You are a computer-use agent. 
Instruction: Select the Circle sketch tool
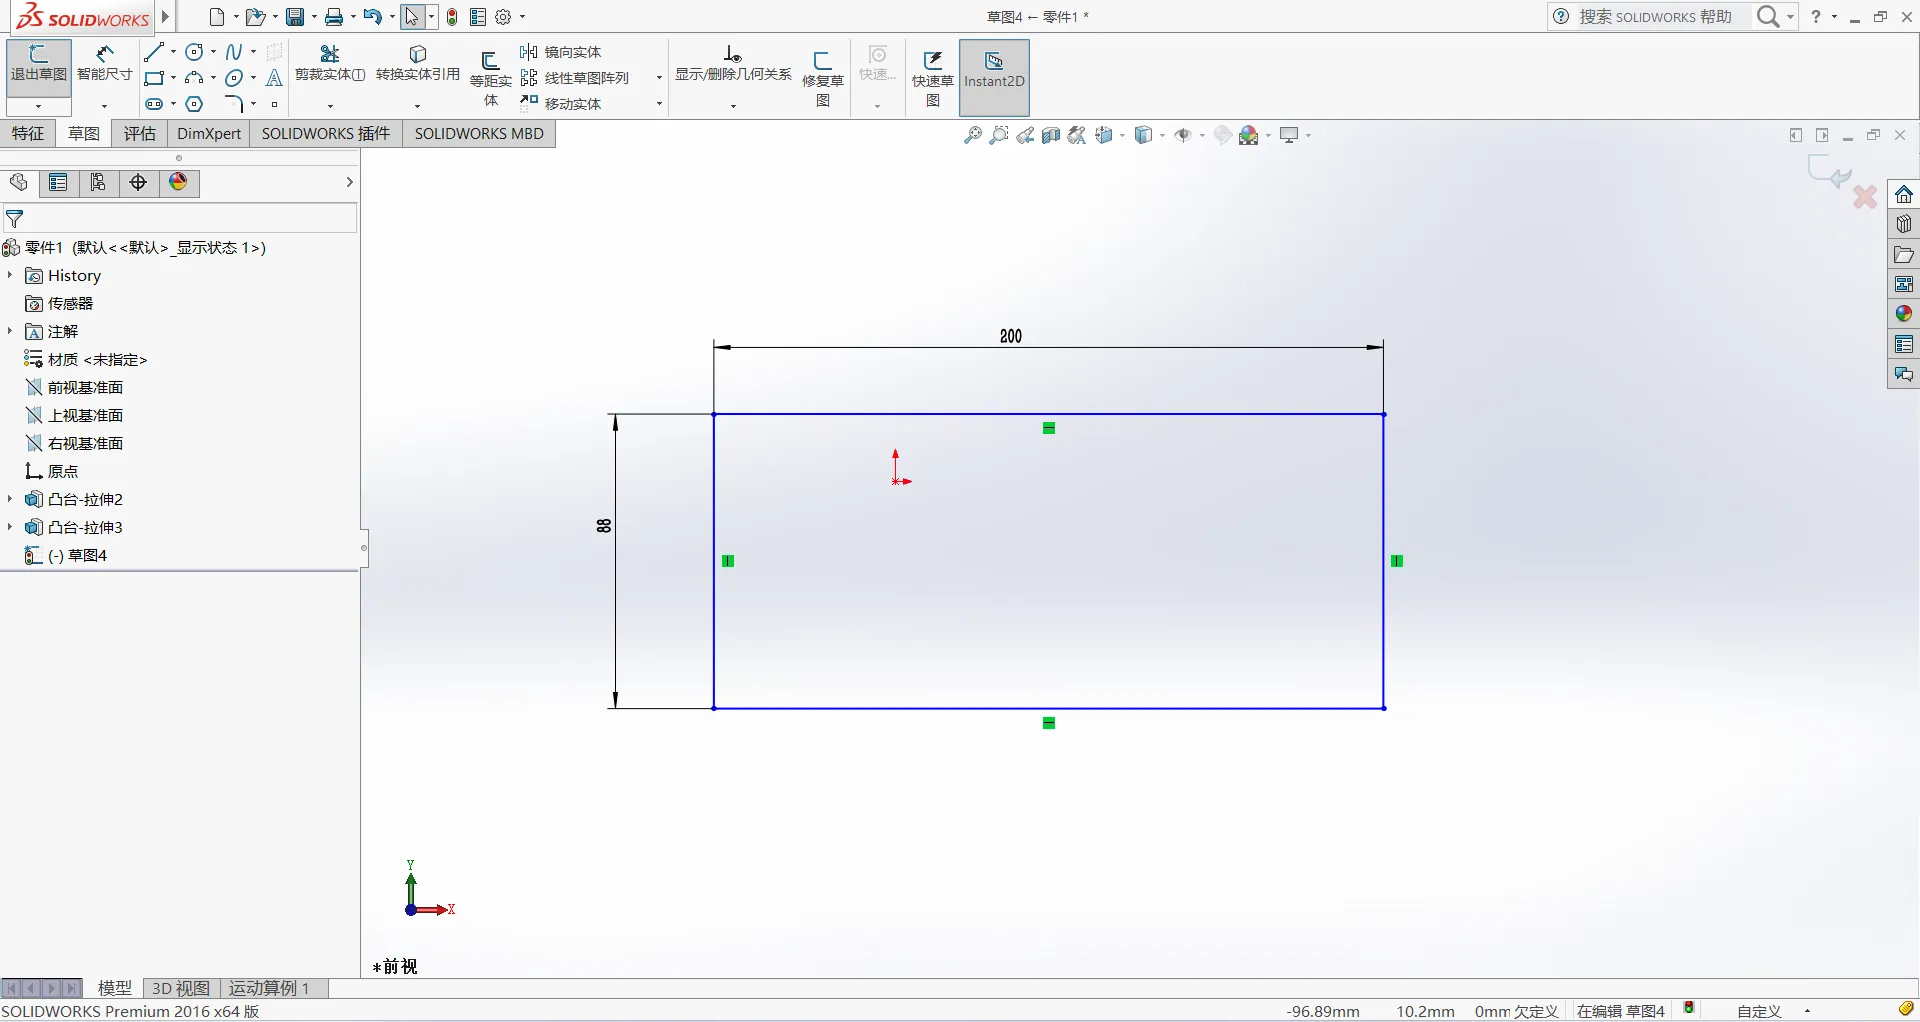[195, 52]
